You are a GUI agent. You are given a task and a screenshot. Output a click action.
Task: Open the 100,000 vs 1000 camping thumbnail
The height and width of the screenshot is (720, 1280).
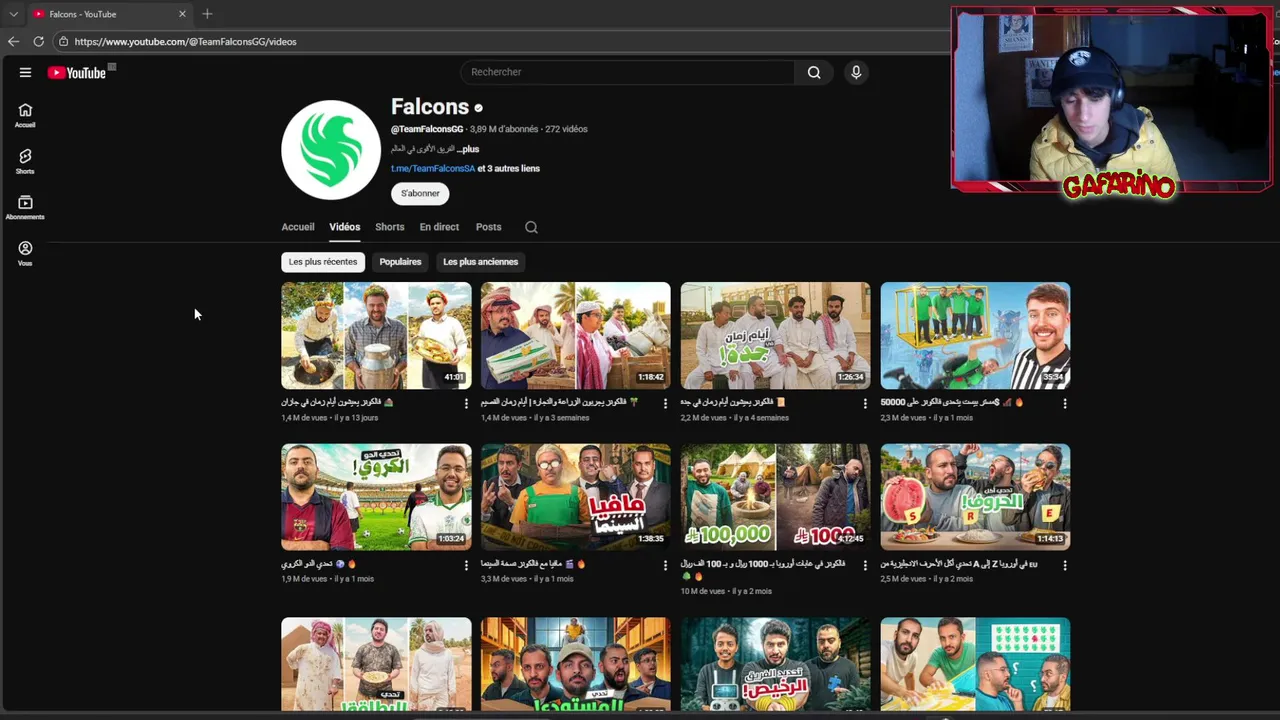click(x=775, y=497)
